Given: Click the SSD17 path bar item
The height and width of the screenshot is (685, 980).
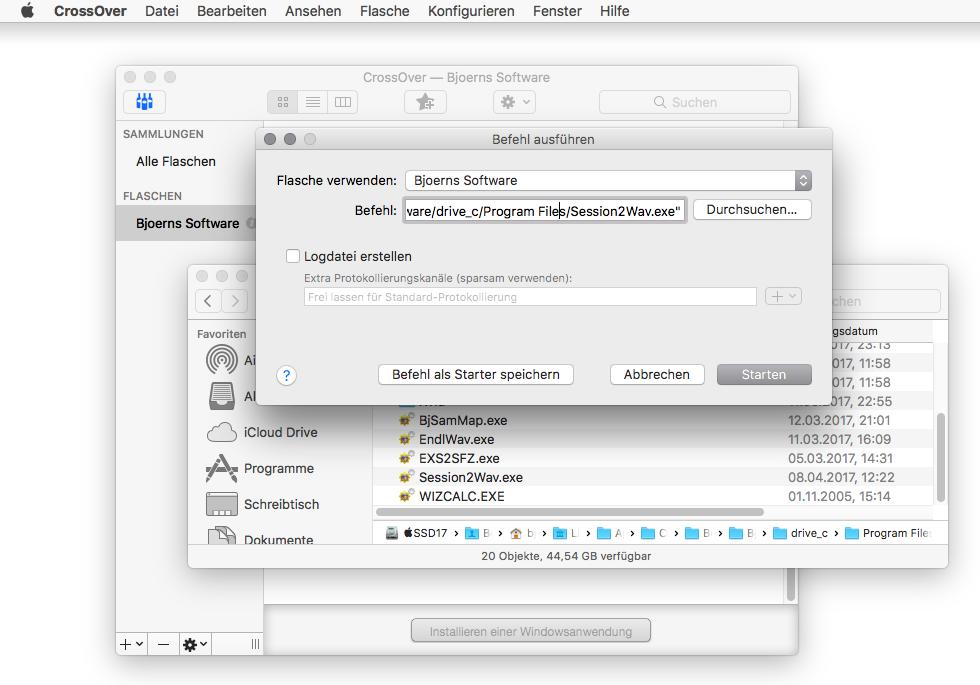Looking at the screenshot, I should pyautogui.click(x=417, y=533).
